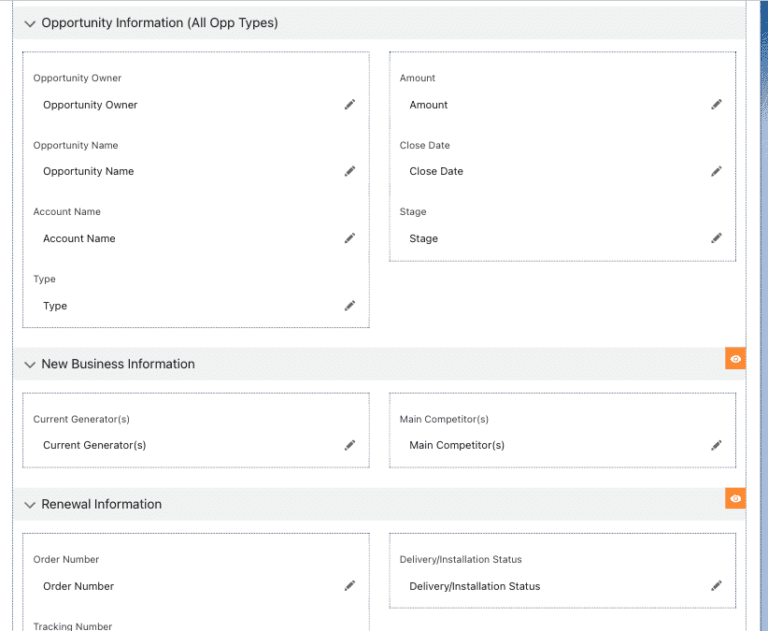Select the Opportunity Name field value
This screenshot has height=631, width=768.
point(88,171)
